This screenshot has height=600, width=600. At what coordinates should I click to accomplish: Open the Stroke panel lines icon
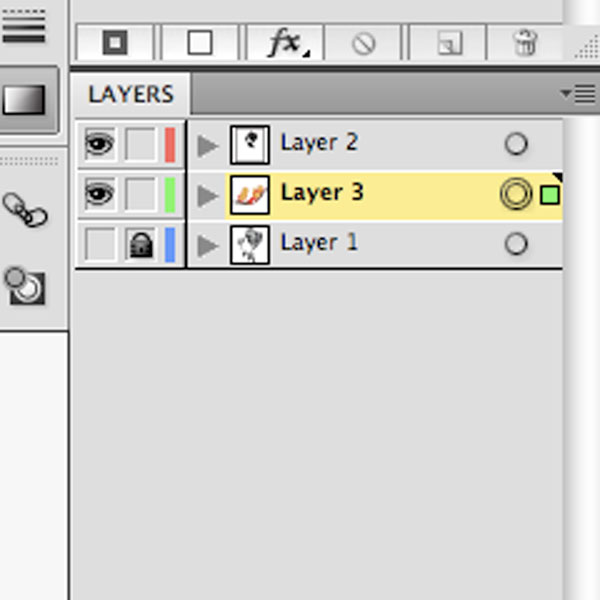pyautogui.click(x=24, y=26)
